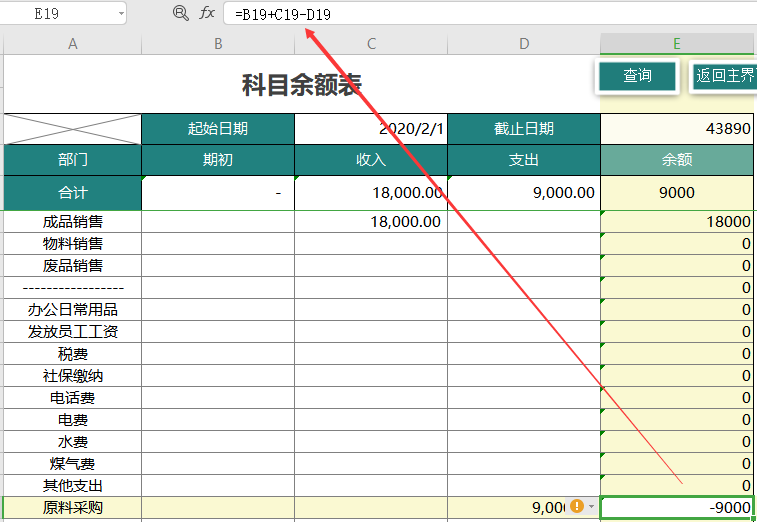Click the 余额 column header cell
757x522 pixels.
(677, 160)
